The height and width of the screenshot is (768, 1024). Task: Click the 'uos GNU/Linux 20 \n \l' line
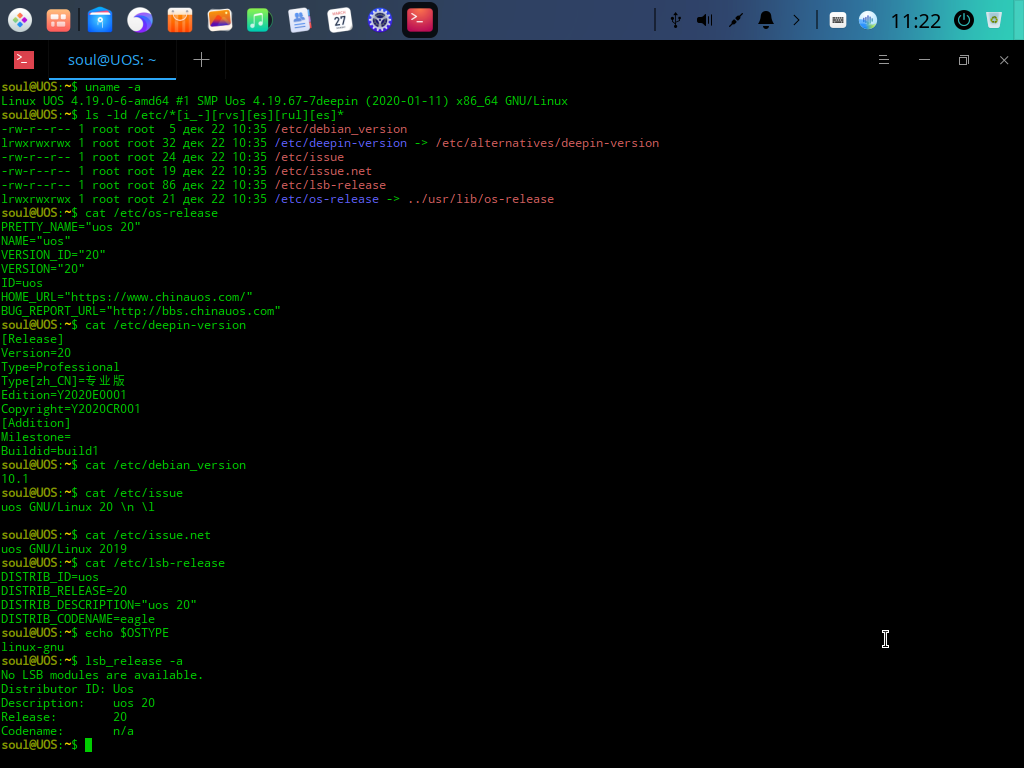click(78, 507)
